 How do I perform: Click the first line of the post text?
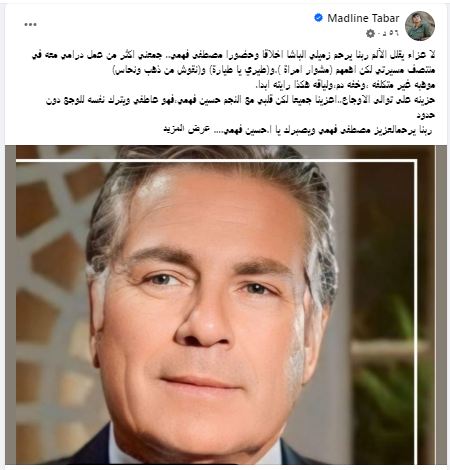pyautogui.click(x=234, y=56)
